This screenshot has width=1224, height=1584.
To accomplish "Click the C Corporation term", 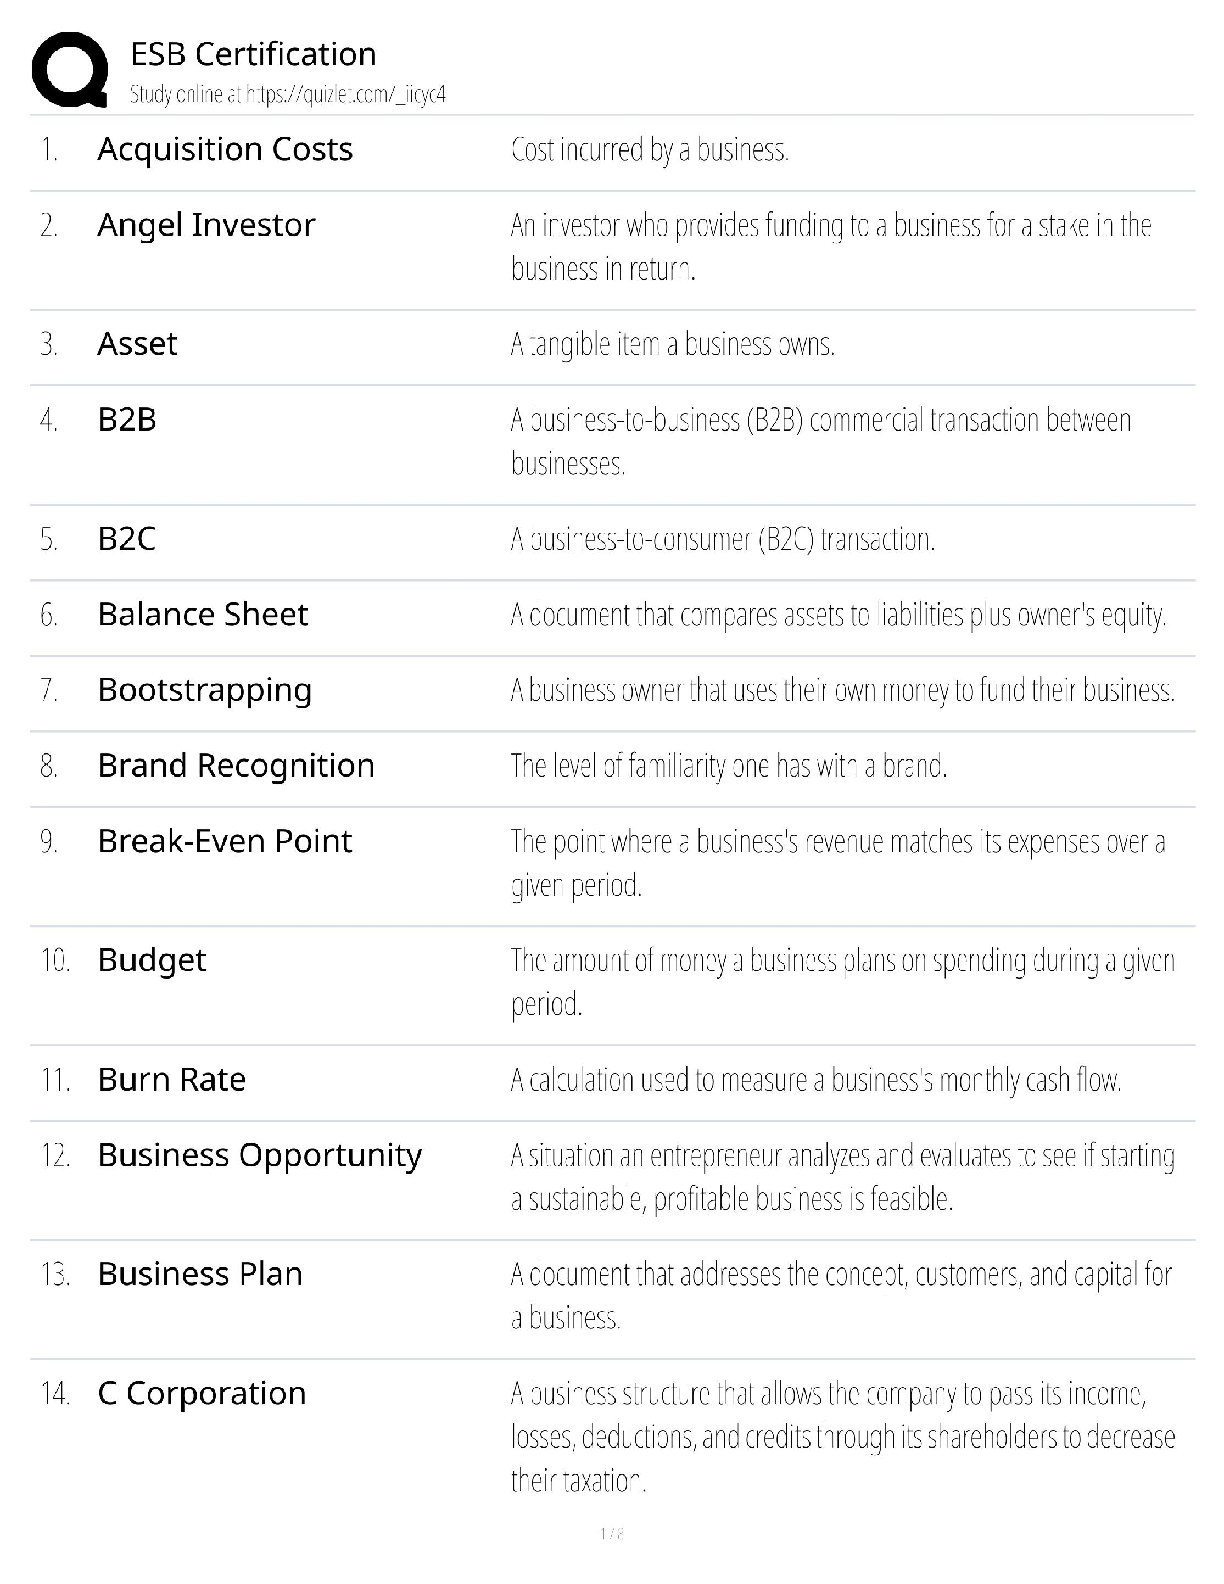I will pos(202,1393).
